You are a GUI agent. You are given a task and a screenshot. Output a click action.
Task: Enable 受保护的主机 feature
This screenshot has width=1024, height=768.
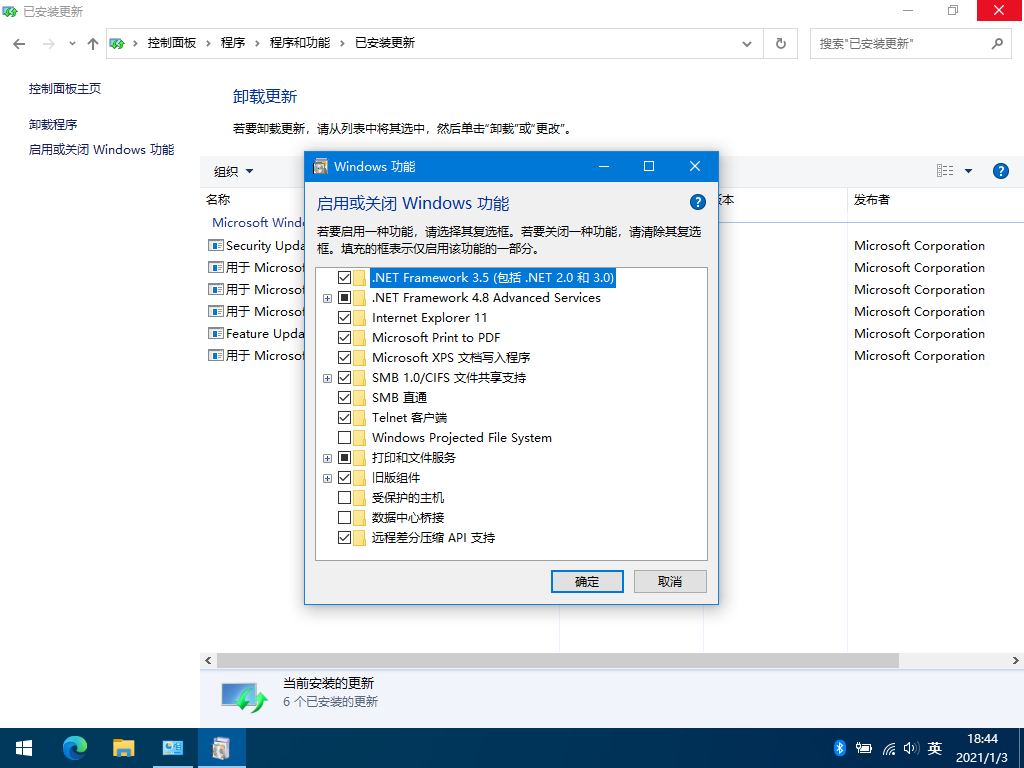tap(344, 498)
